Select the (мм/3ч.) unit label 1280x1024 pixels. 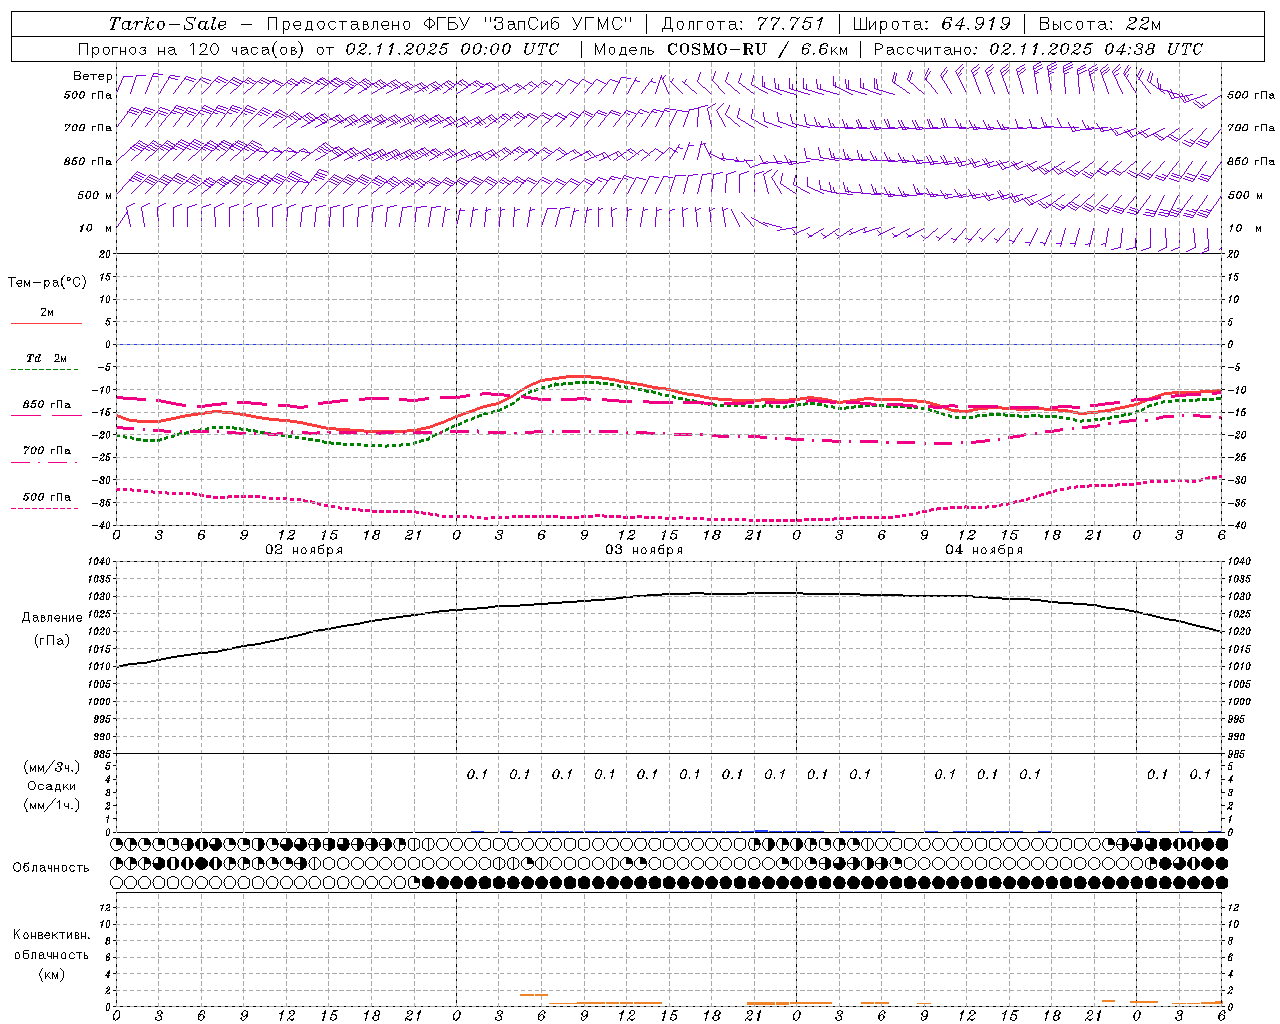(52, 766)
